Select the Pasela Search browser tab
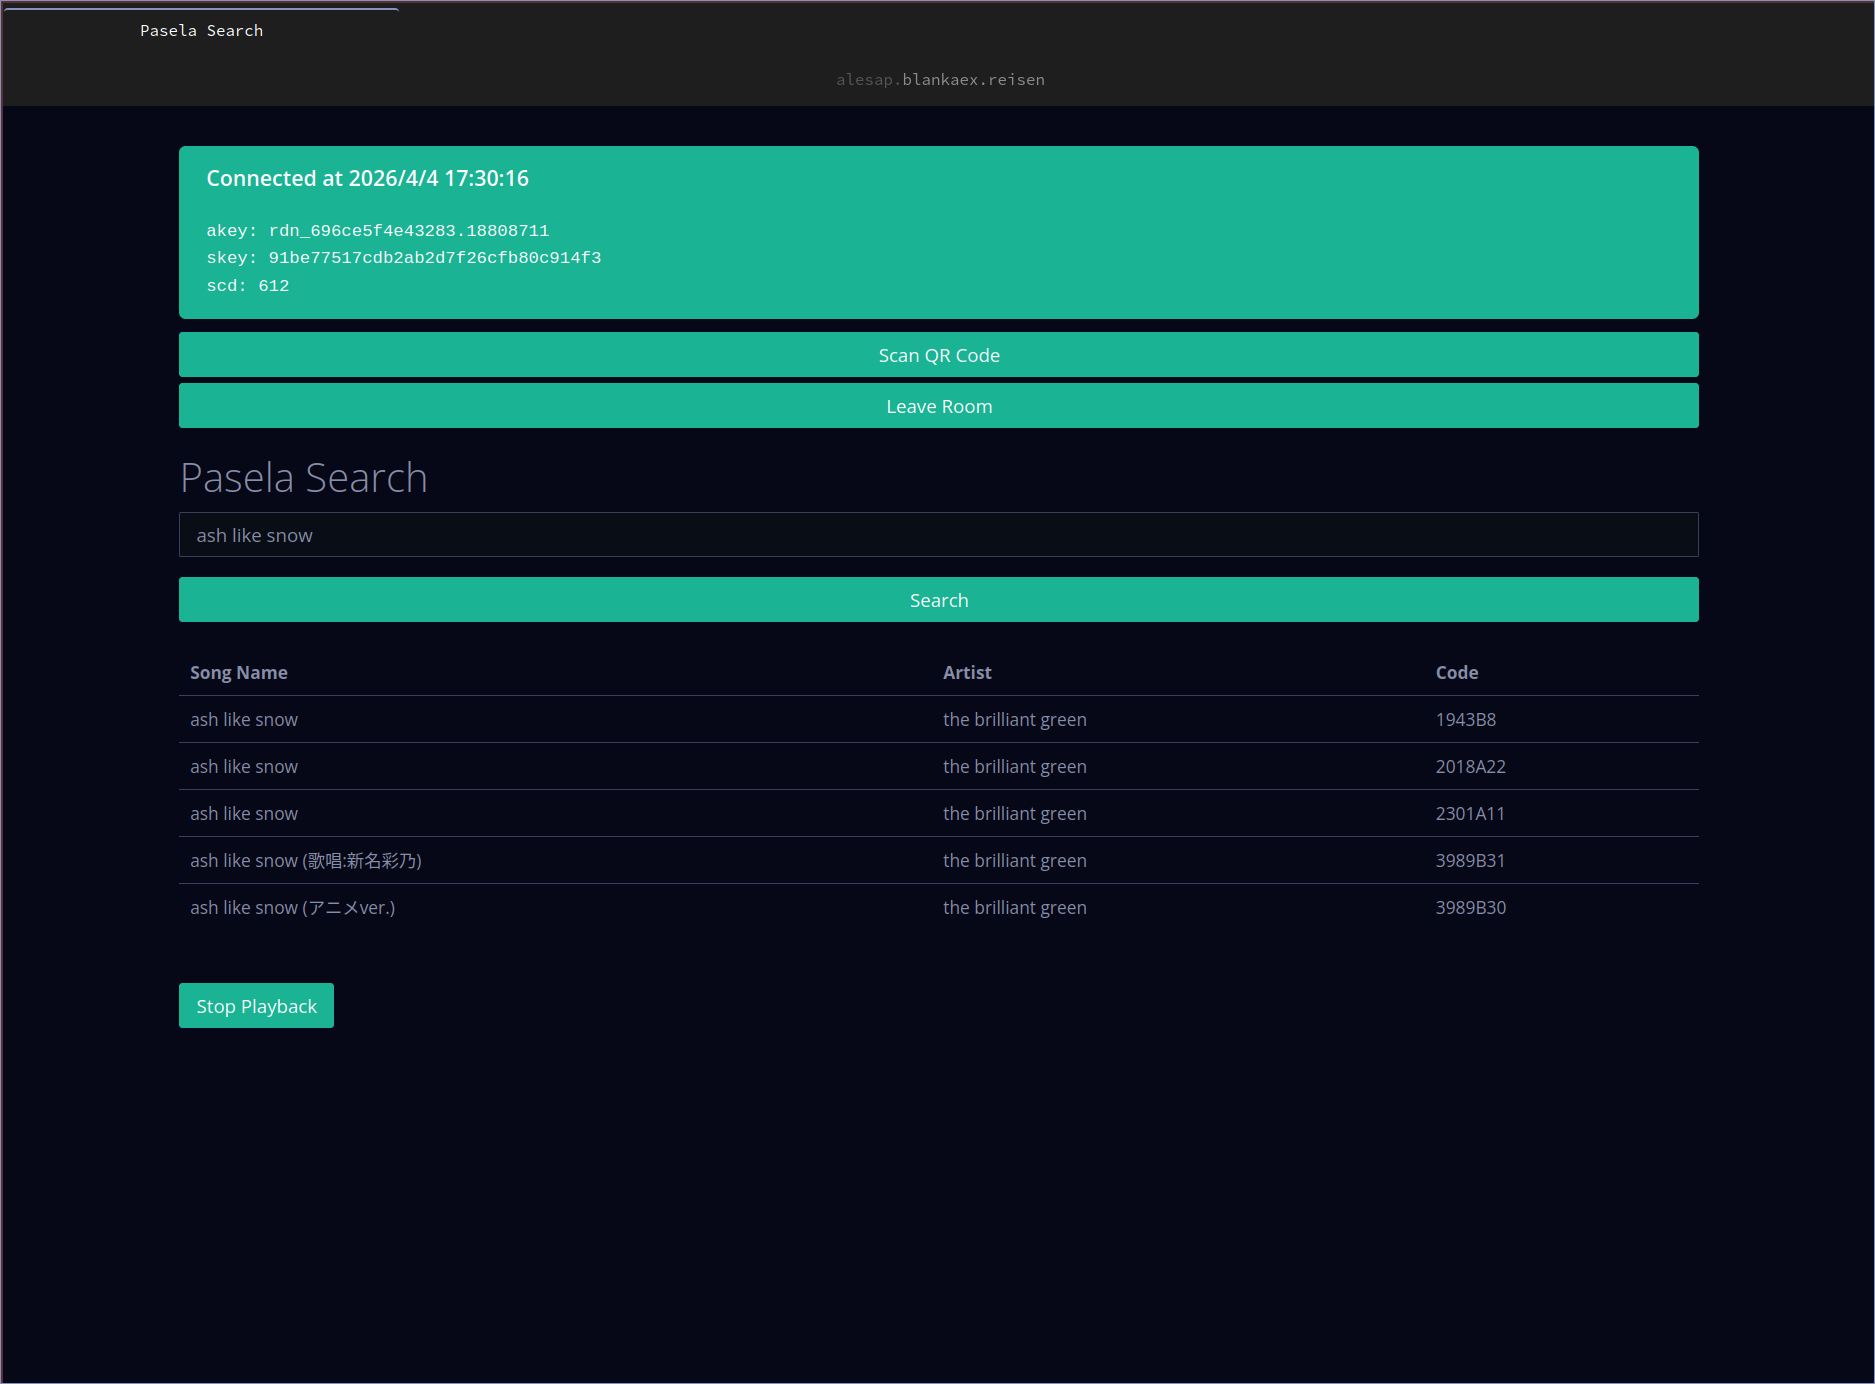This screenshot has height=1384, width=1875. (x=201, y=30)
